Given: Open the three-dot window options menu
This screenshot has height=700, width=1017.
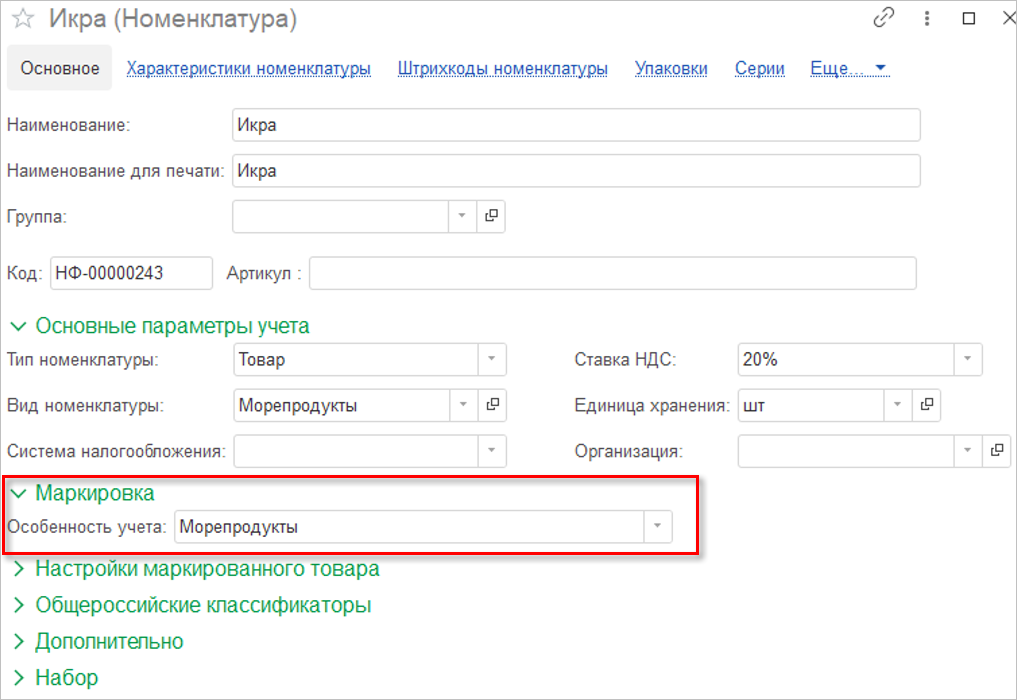Looking at the screenshot, I should tap(927, 18).
